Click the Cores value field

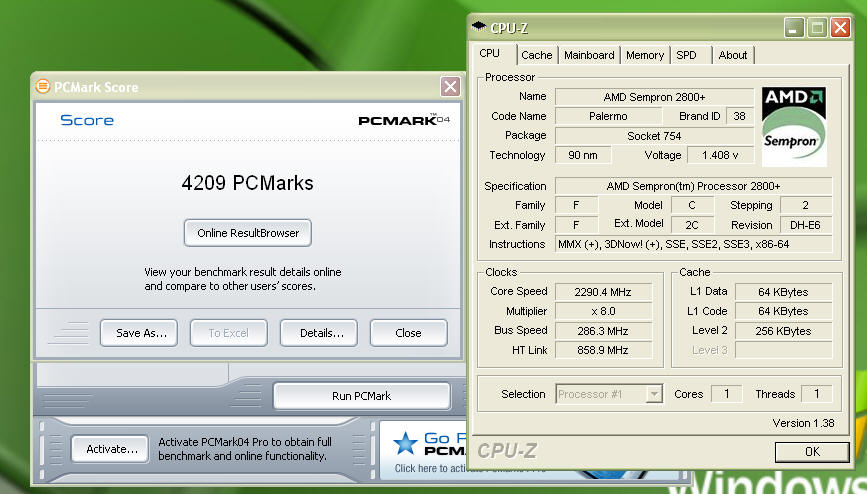(727, 394)
